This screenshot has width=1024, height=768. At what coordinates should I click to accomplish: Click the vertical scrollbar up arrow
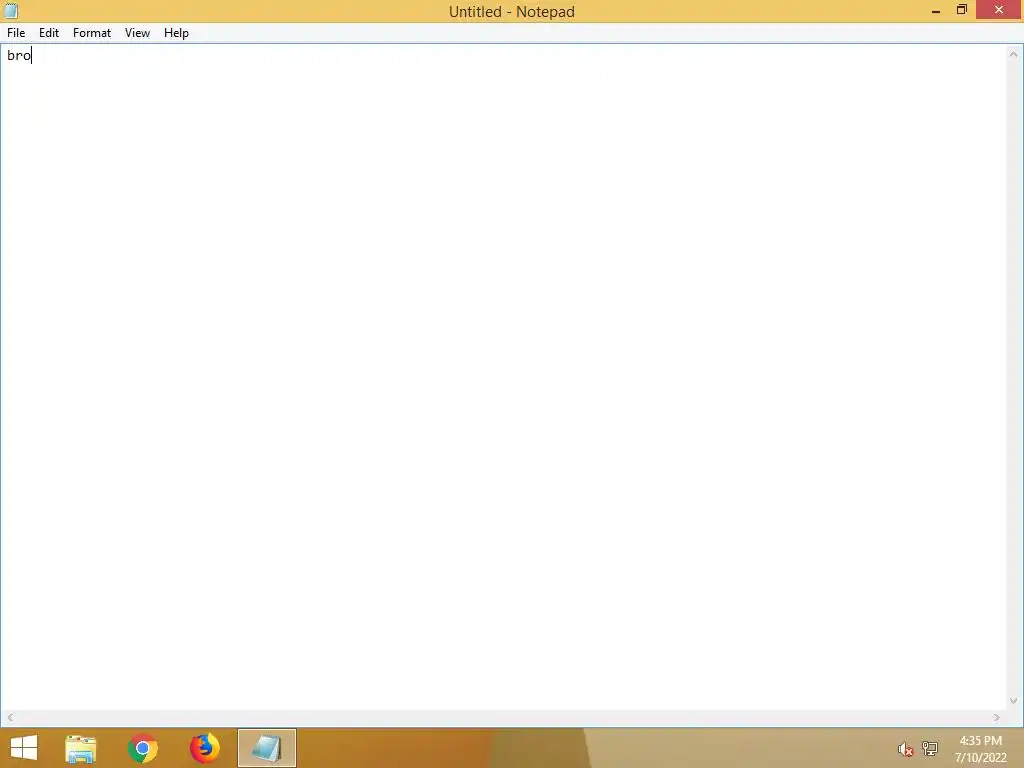[x=1013, y=55]
